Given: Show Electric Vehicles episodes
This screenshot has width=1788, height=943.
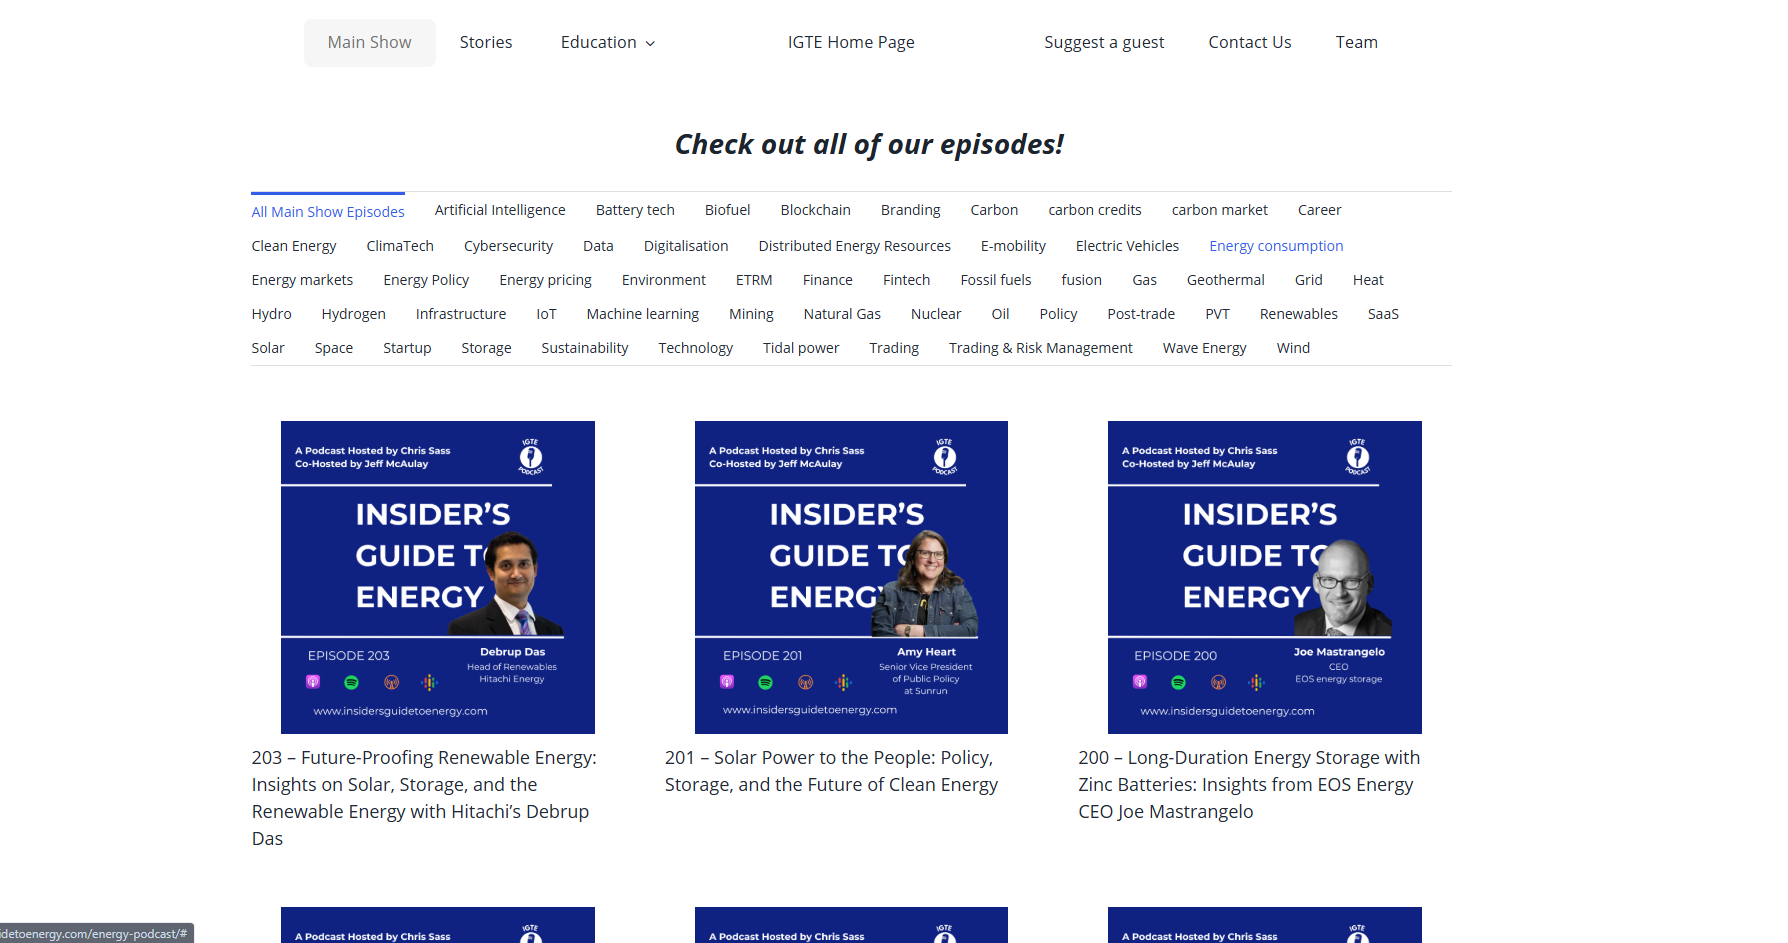Looking at the screenshot, I should (1127, 246).
